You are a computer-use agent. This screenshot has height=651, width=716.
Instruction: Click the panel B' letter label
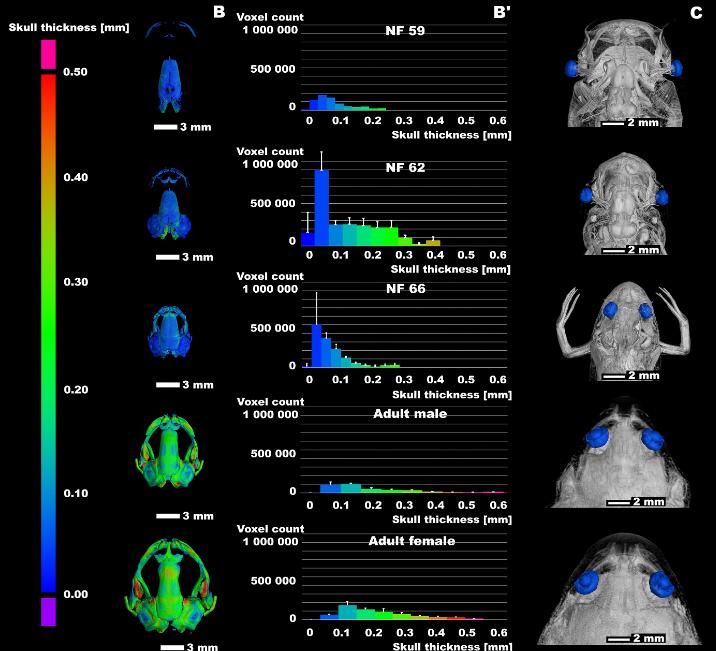[500, 12]
